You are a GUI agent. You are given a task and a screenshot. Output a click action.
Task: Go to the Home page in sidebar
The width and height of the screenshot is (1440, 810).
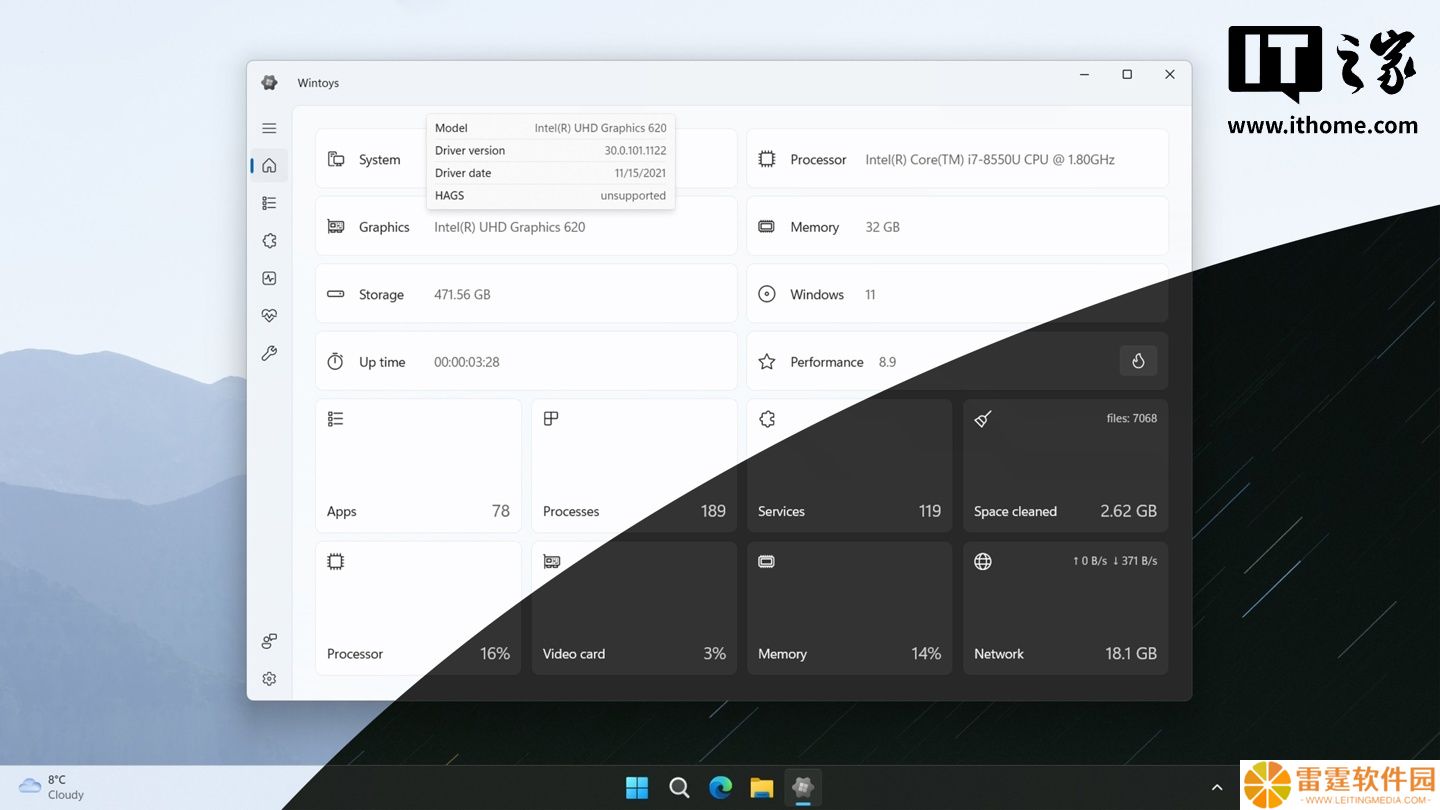[269, 166]
